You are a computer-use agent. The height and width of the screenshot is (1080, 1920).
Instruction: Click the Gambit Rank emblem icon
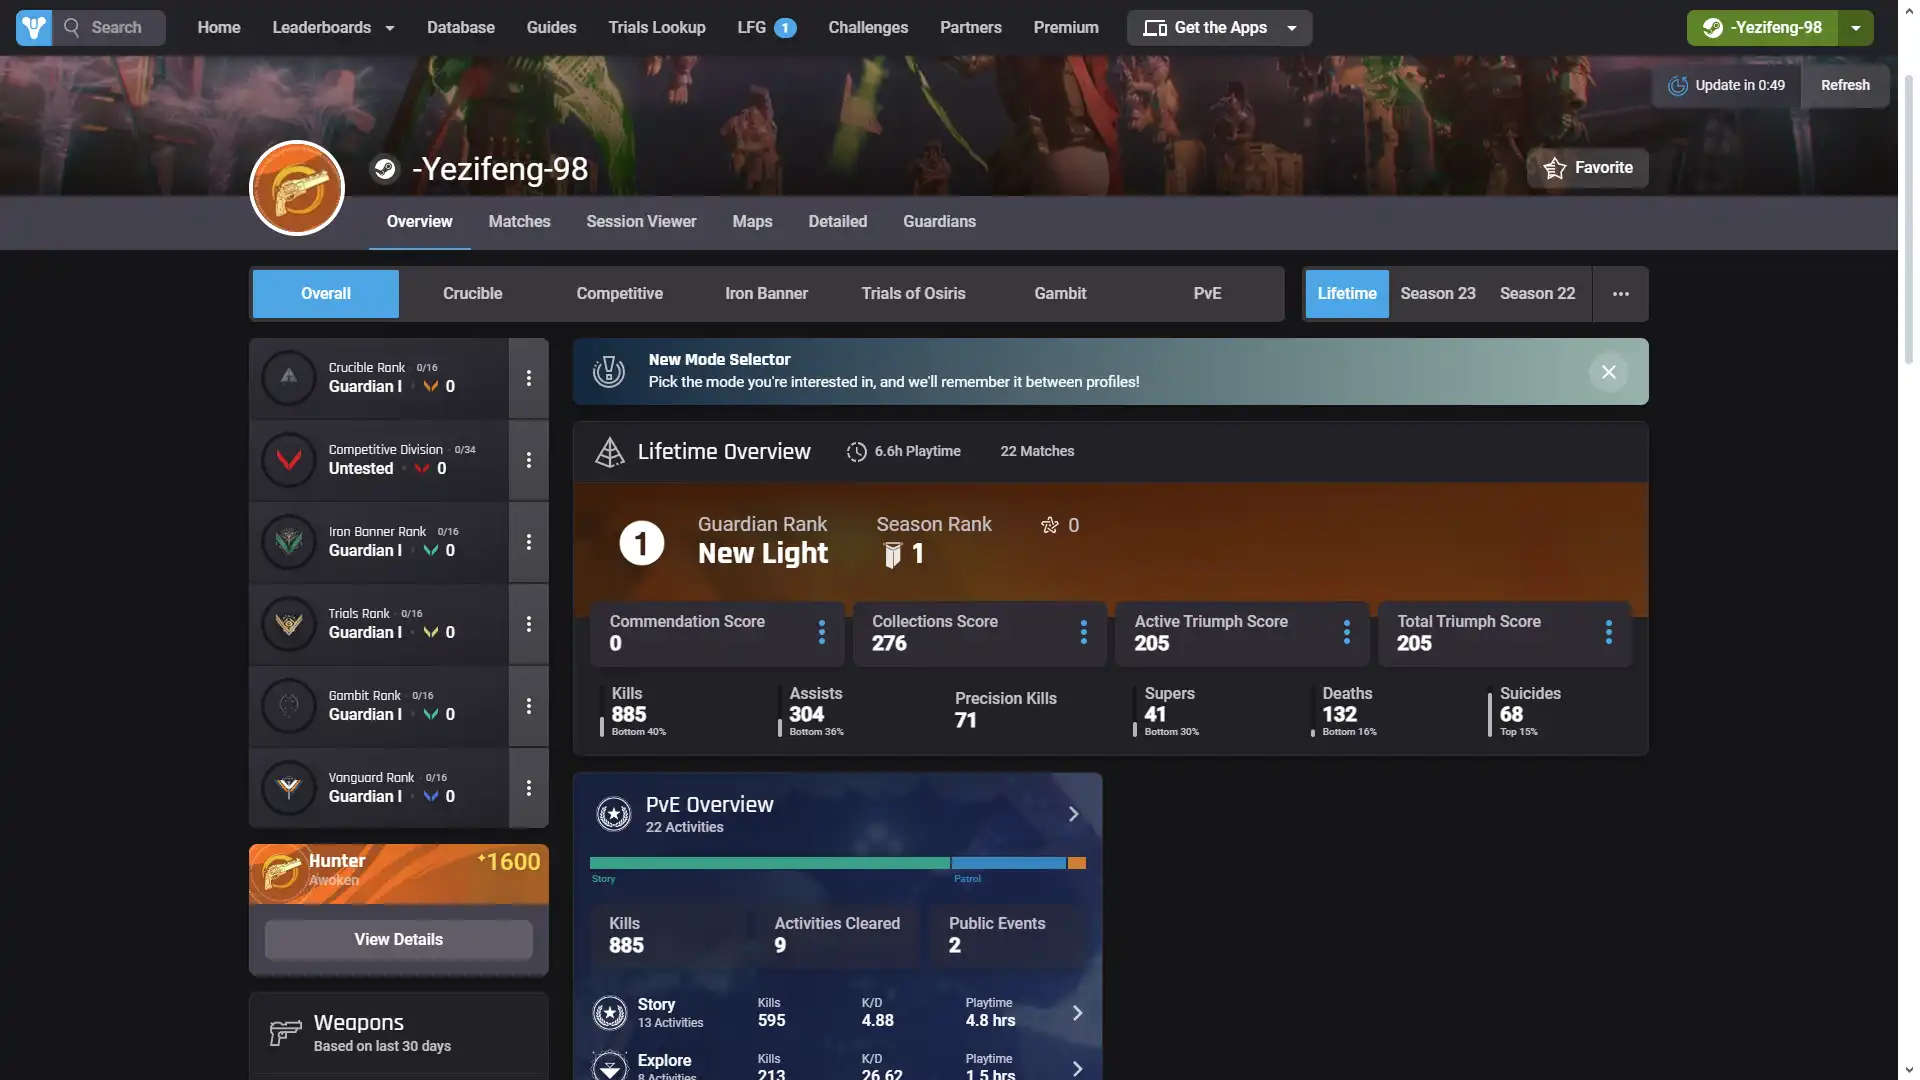tap(289, 706)
